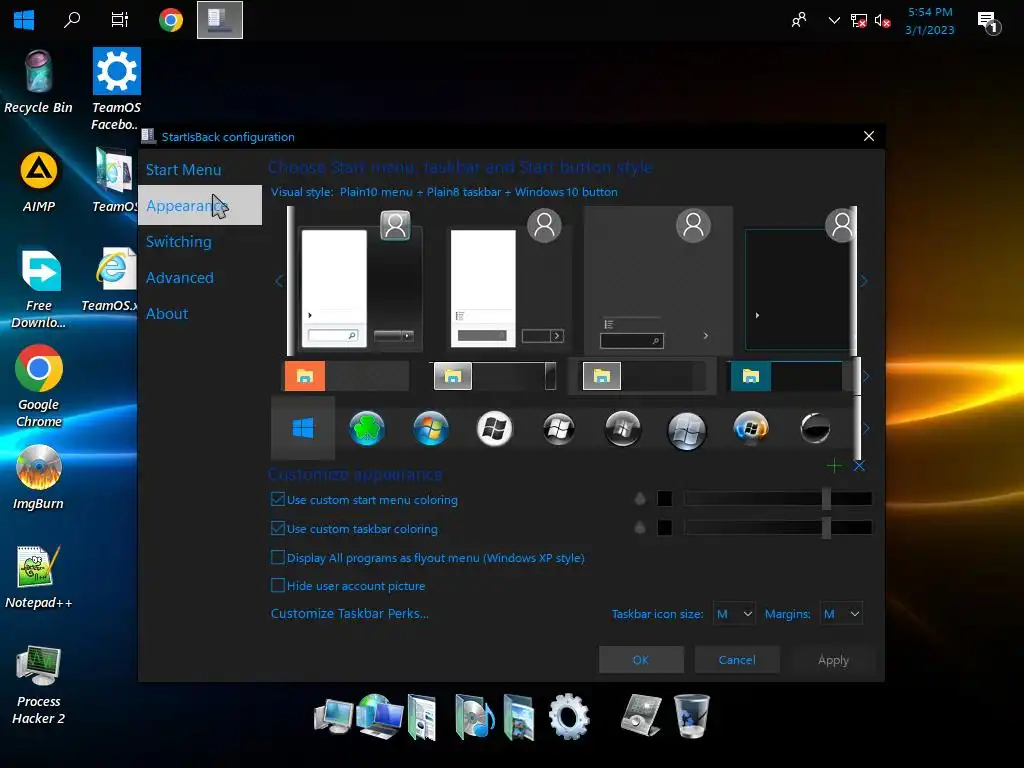This screenshot has height=768, width=1024.
Task: Pick the black start menu style thumbnail
Action: (799, 282)
